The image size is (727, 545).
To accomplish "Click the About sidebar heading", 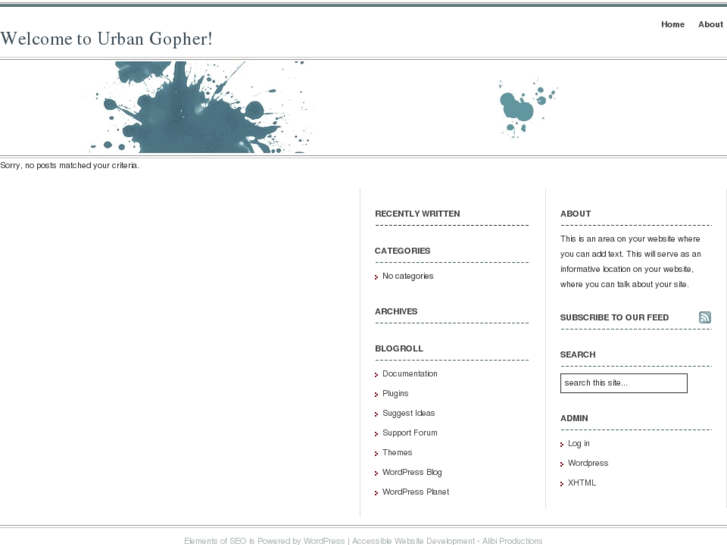I will 575,214.
